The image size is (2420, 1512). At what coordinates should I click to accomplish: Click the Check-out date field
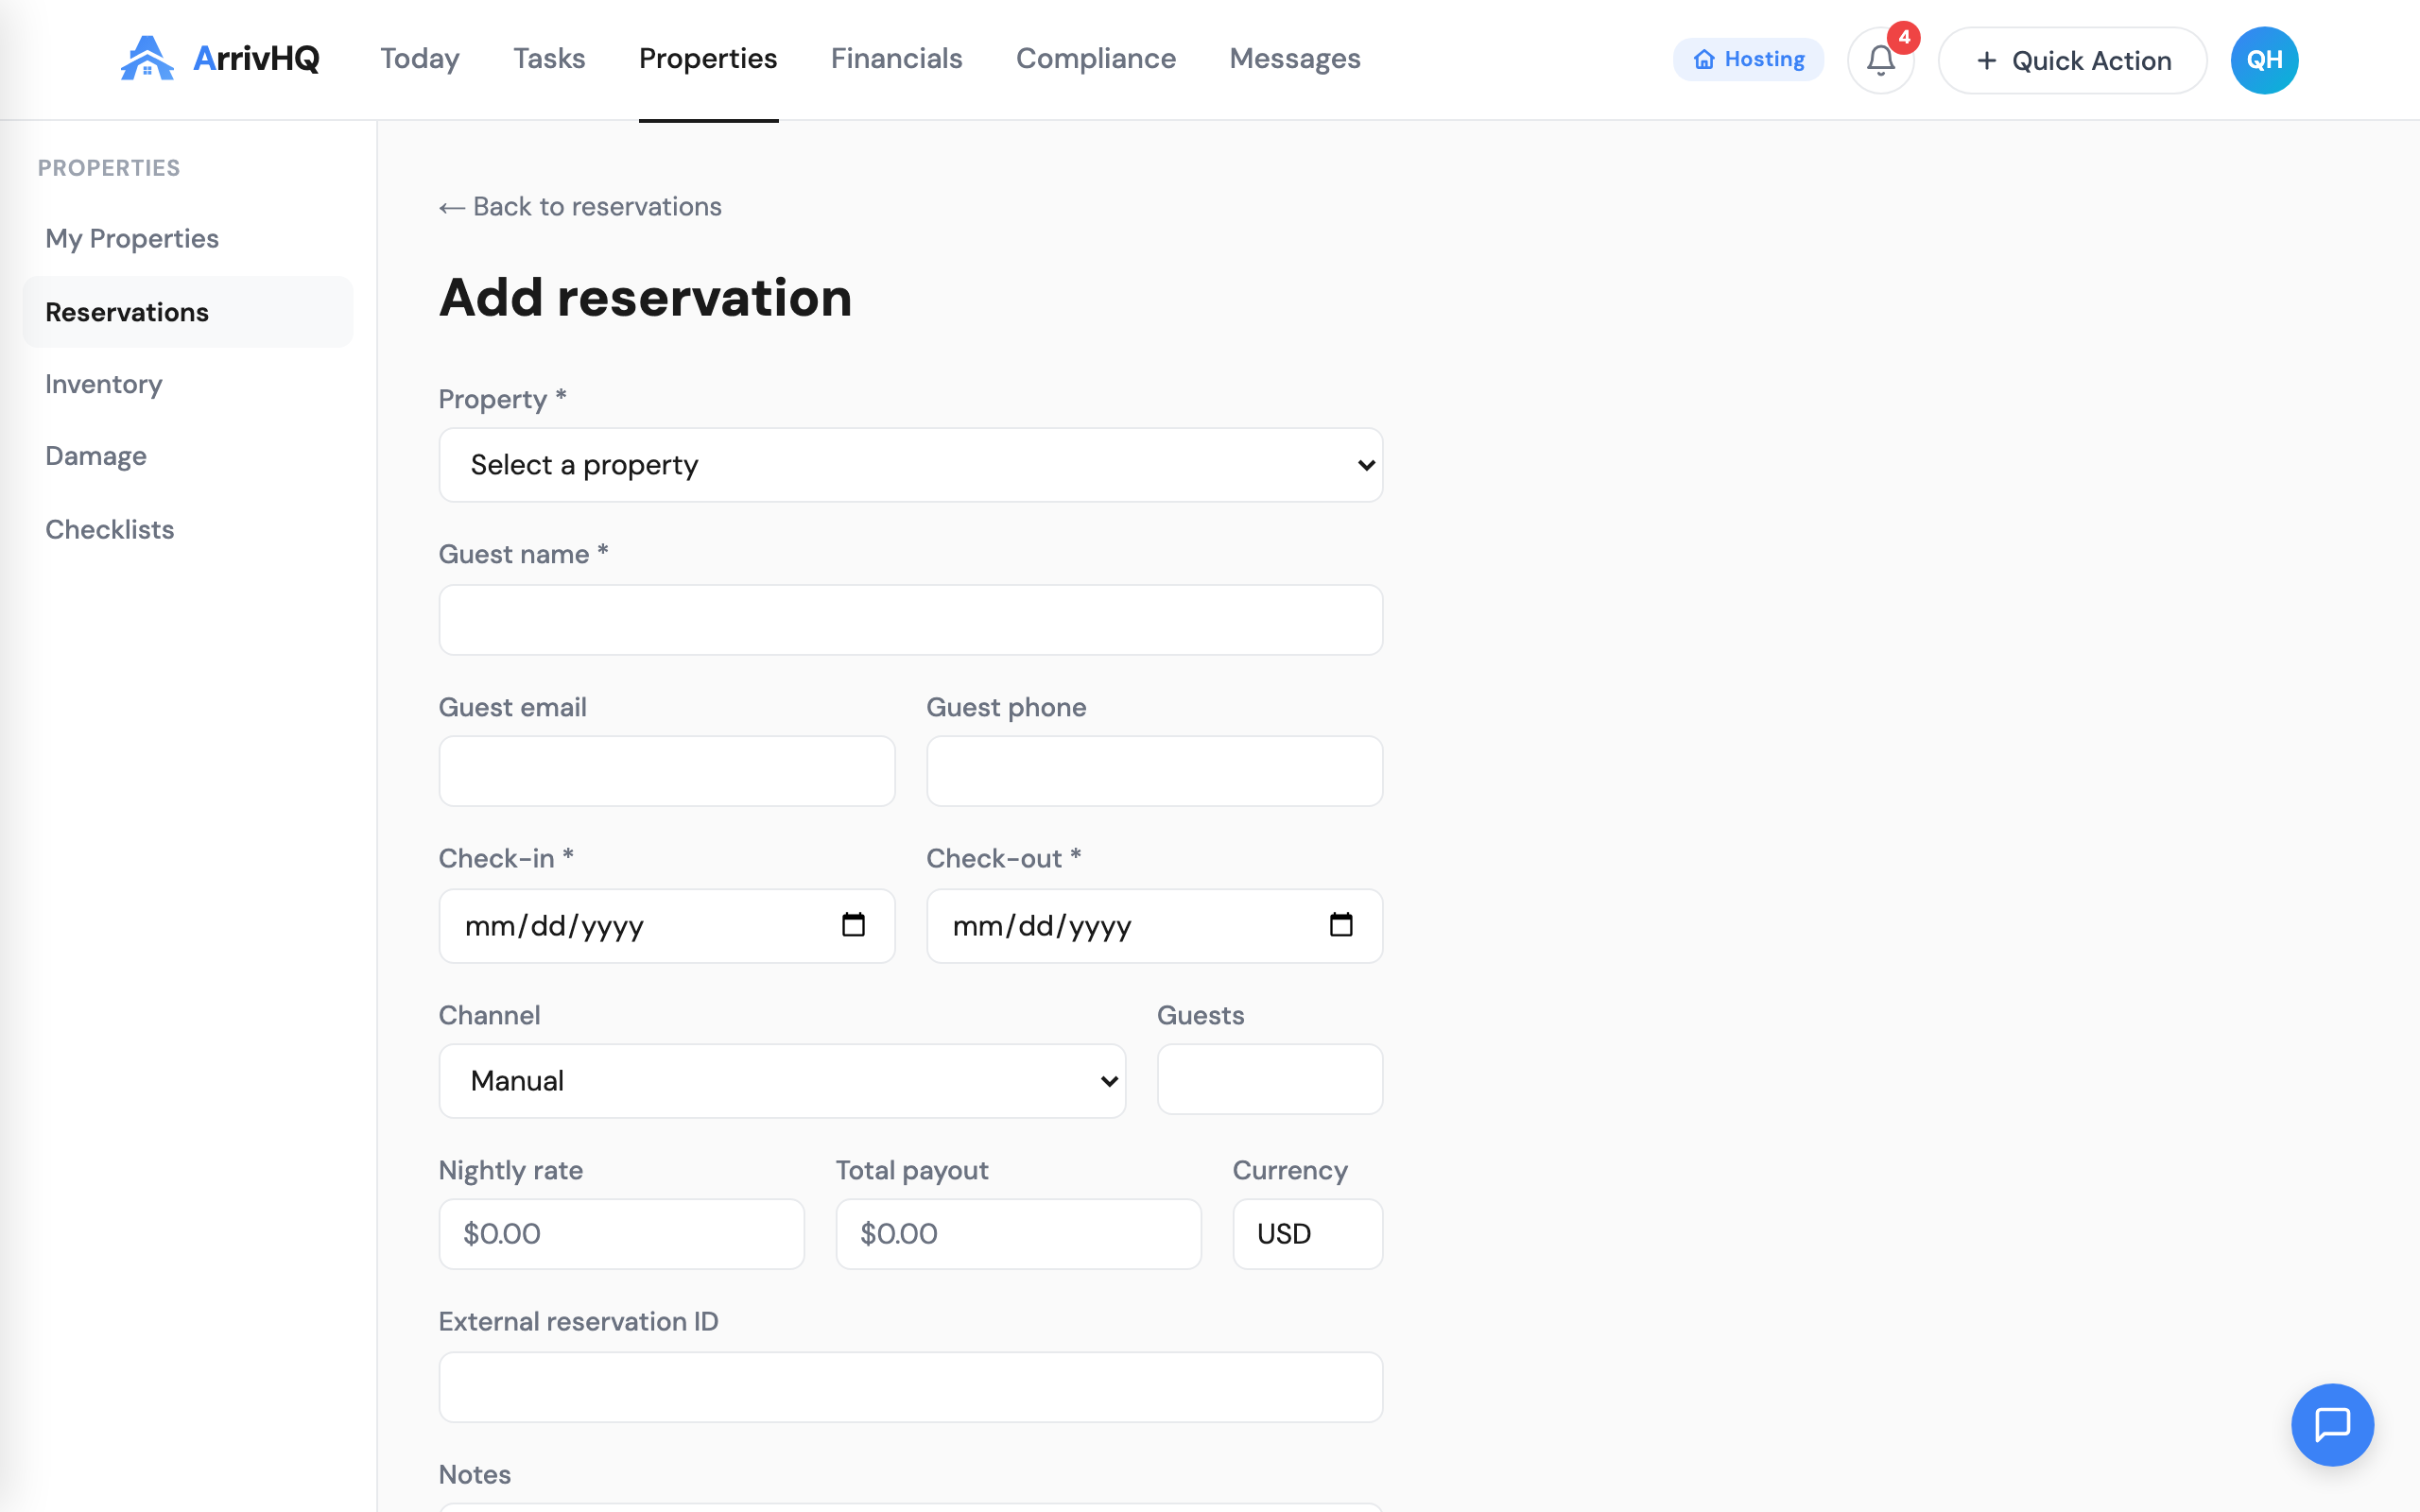[1155, 926]
